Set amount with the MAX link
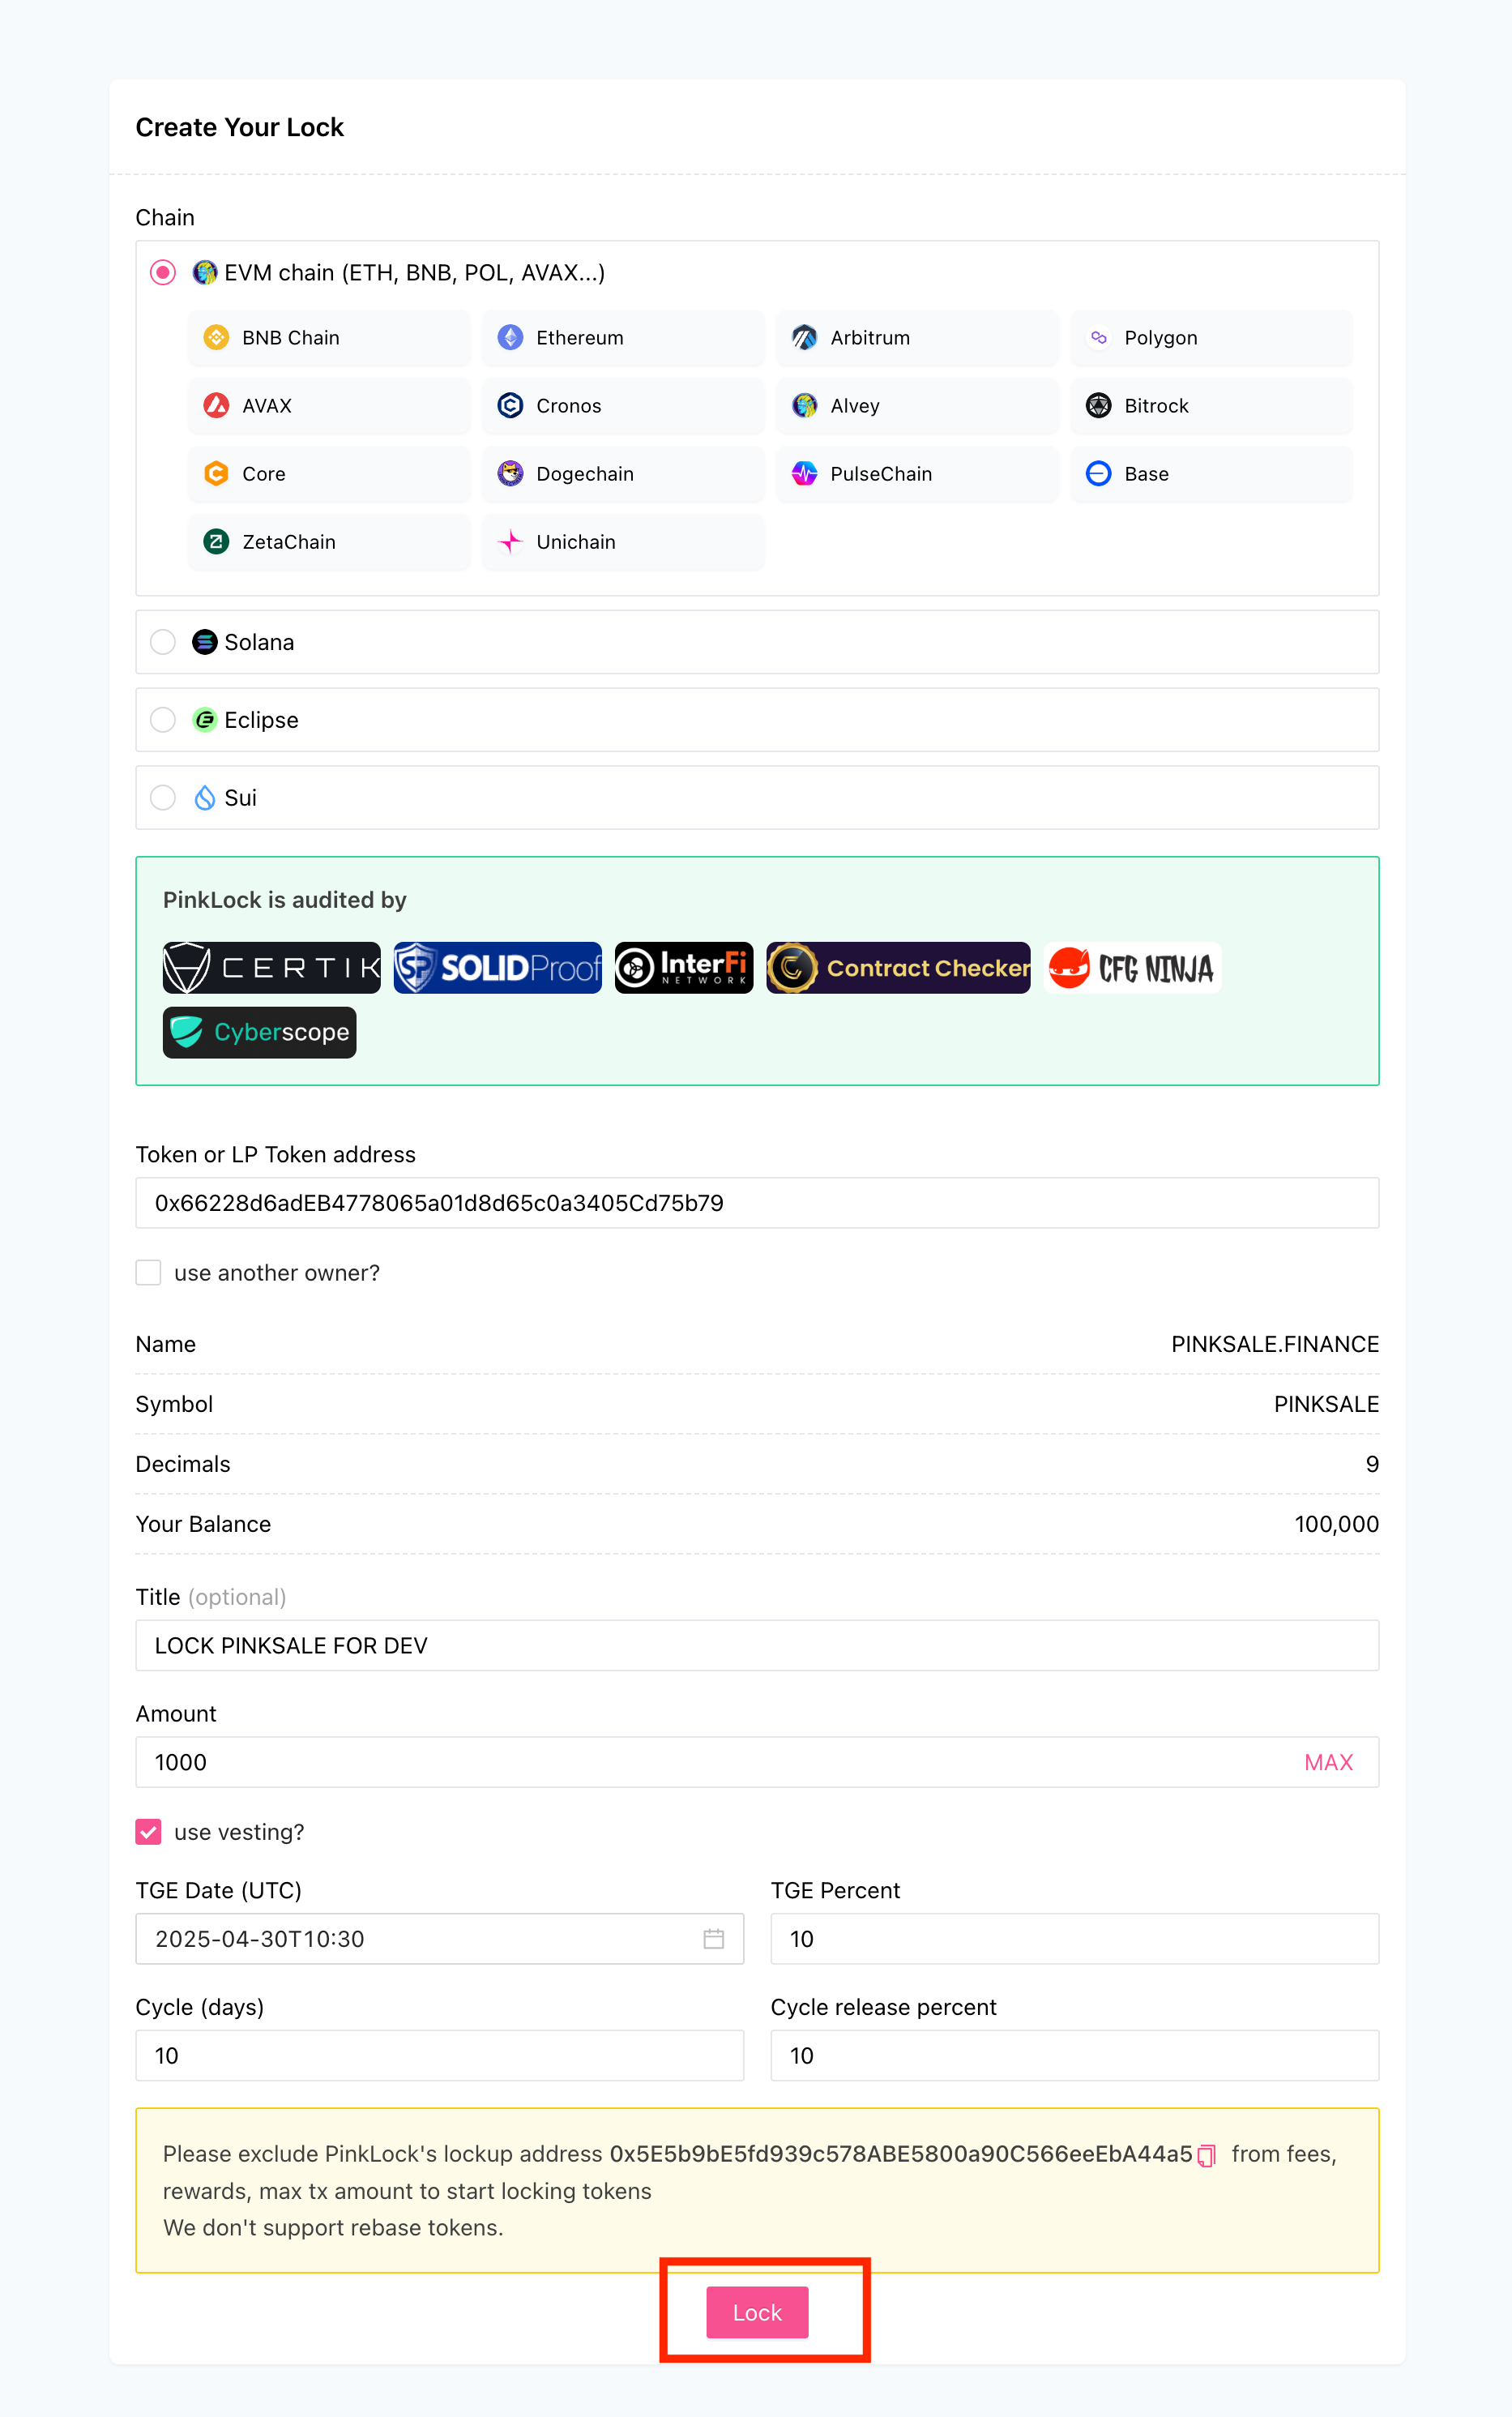The width and height of the screenshot is (1512, 2417). [1328, 1762]
